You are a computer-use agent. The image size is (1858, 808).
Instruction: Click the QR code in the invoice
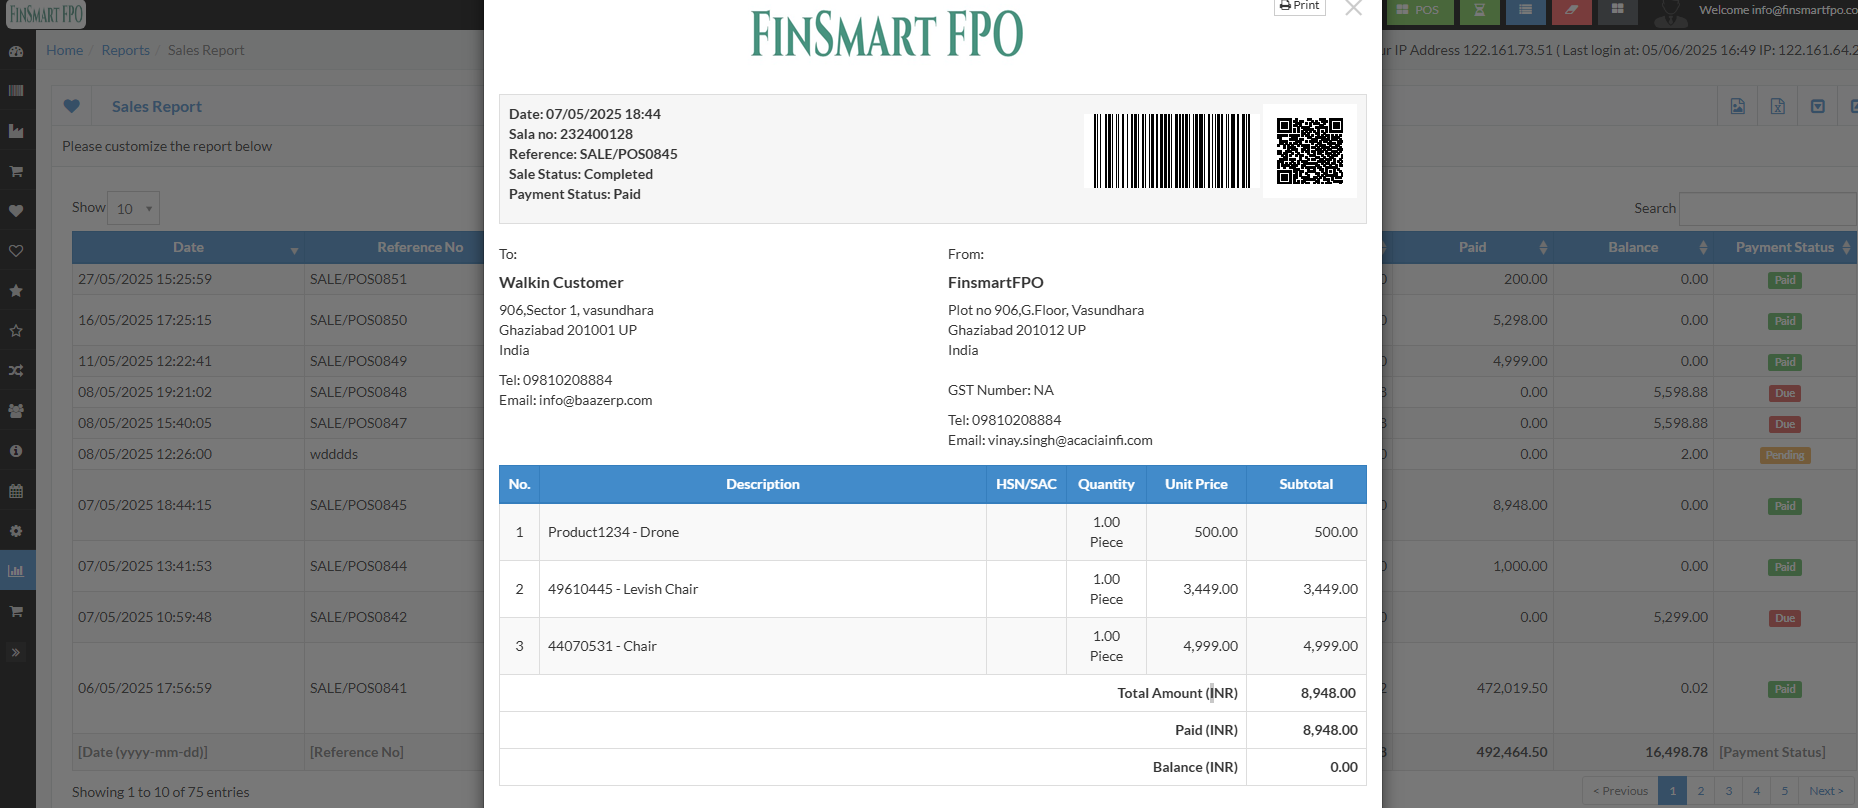pos(1309,151)
